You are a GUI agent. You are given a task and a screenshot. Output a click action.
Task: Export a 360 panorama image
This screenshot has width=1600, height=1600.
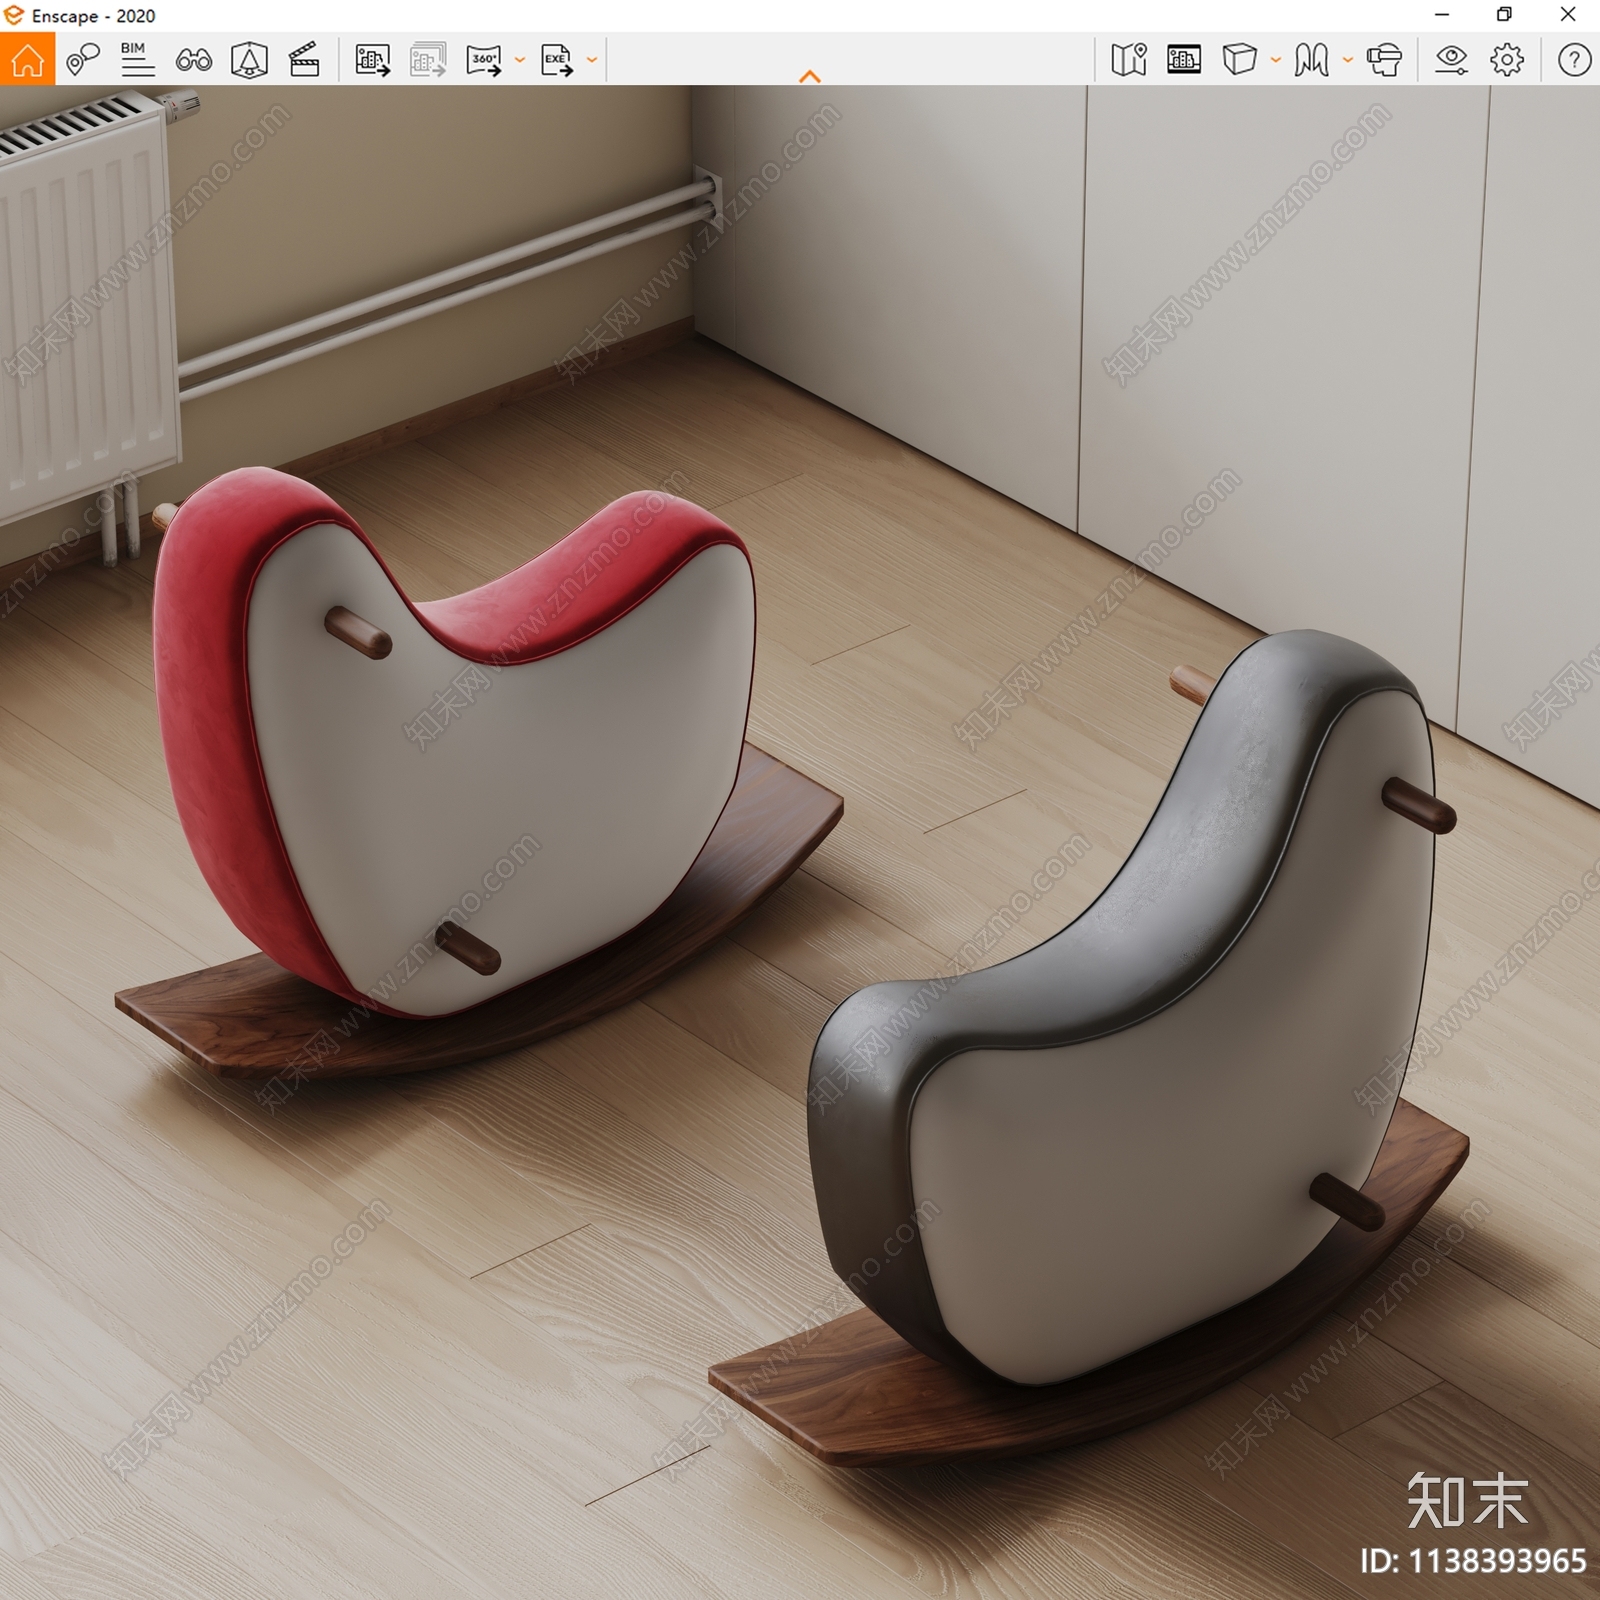click(484, 60)
